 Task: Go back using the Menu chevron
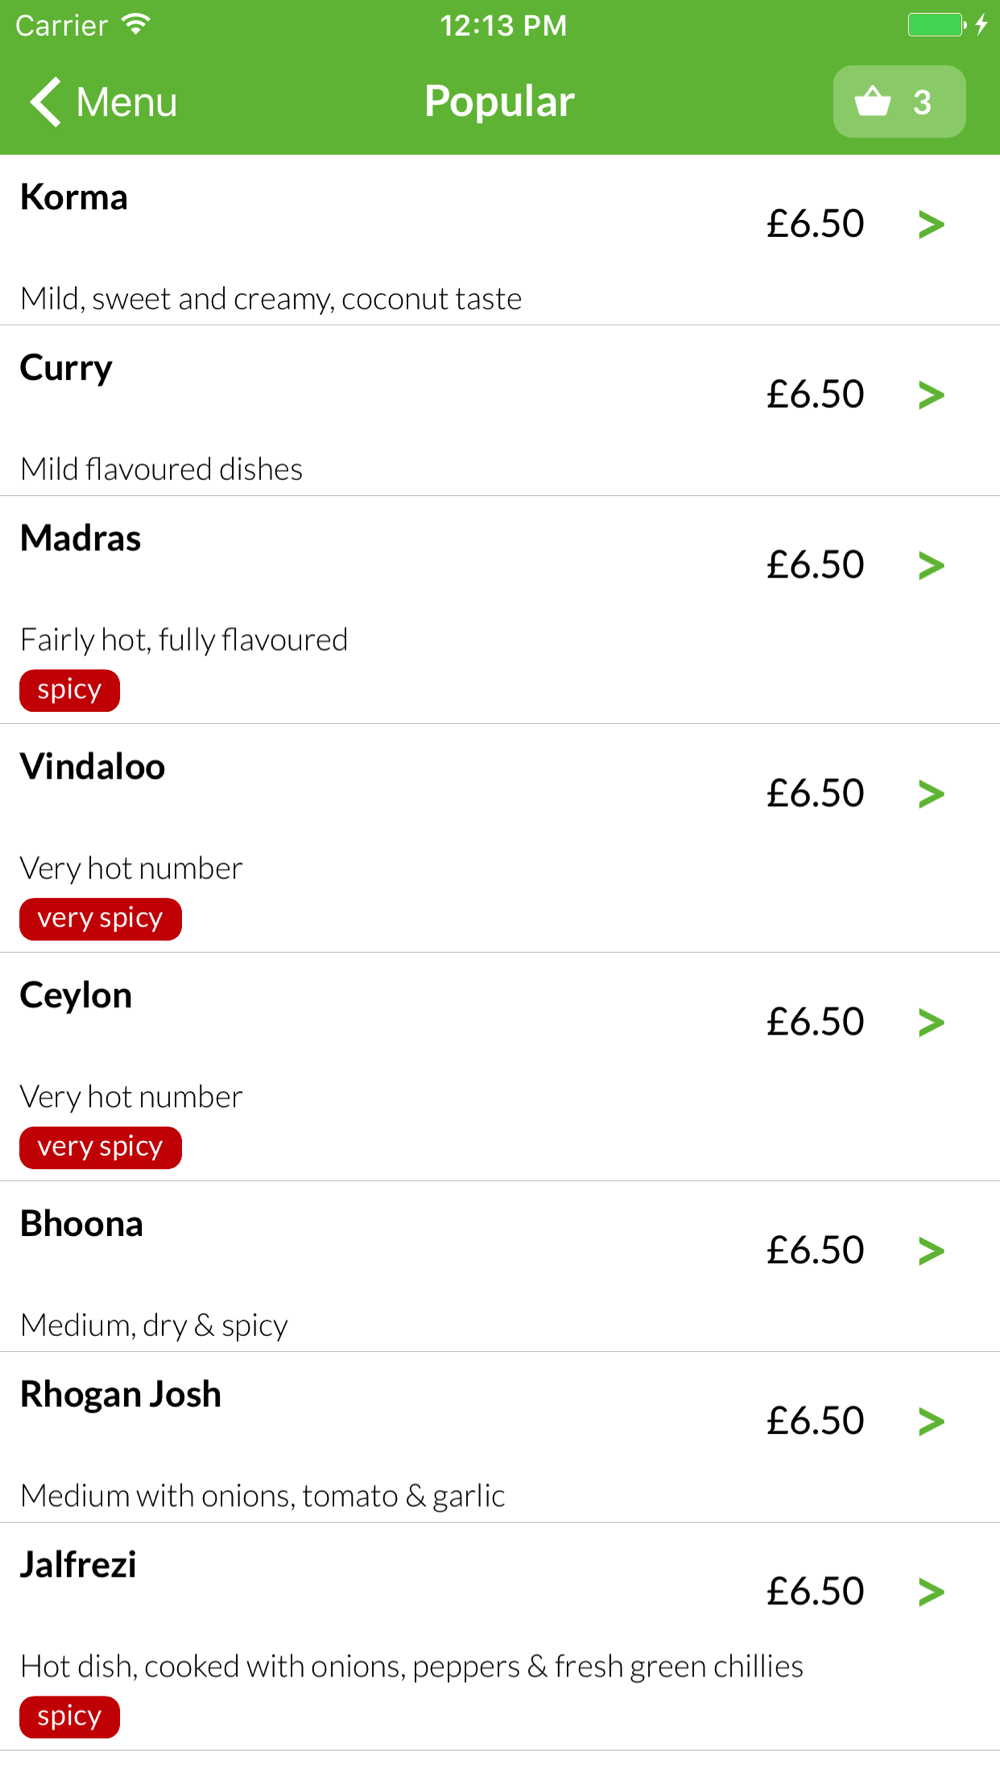[46, 101]
